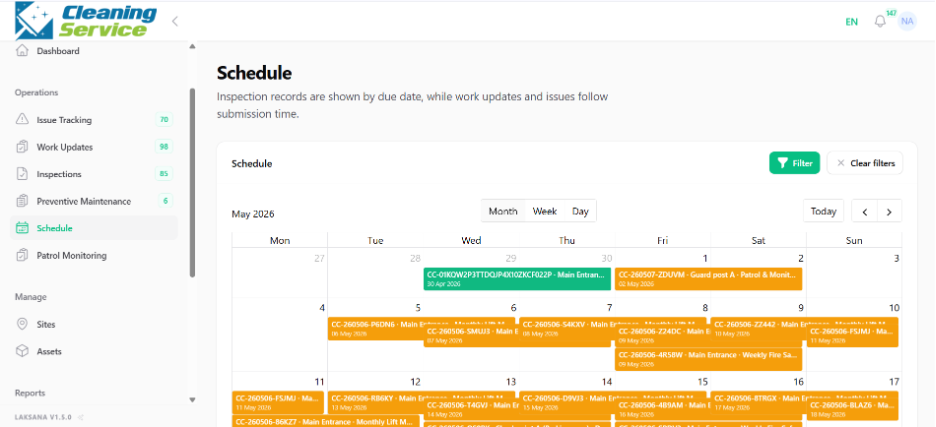Screen dimensions: 936x427
Task: Click the sidebar vertical scrollbar
Action: 192,182
